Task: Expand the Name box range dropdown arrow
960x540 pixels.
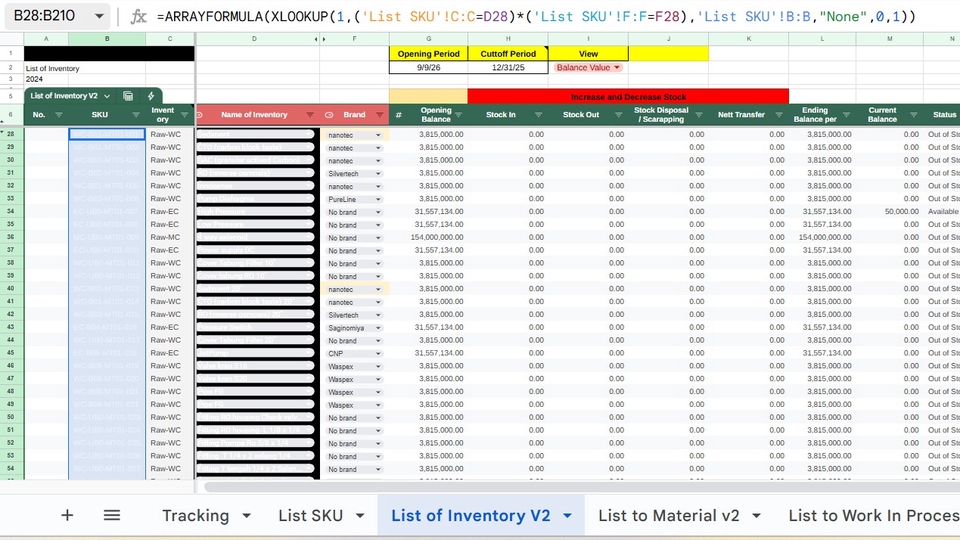Action: [97, 17]
